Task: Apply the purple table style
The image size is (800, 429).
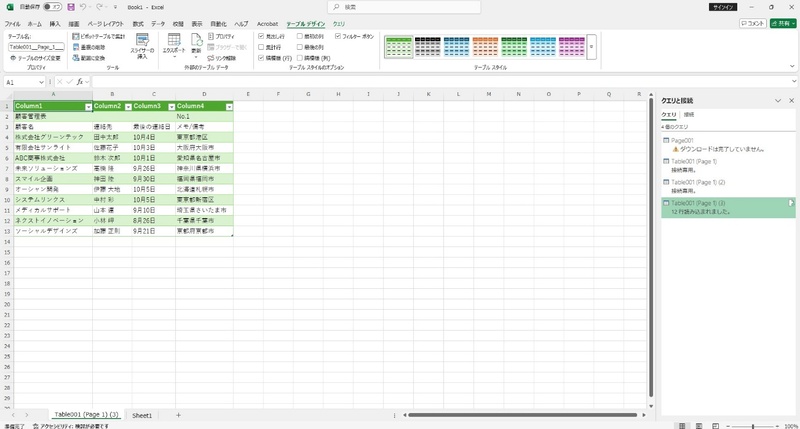Action: pos(572,47)
